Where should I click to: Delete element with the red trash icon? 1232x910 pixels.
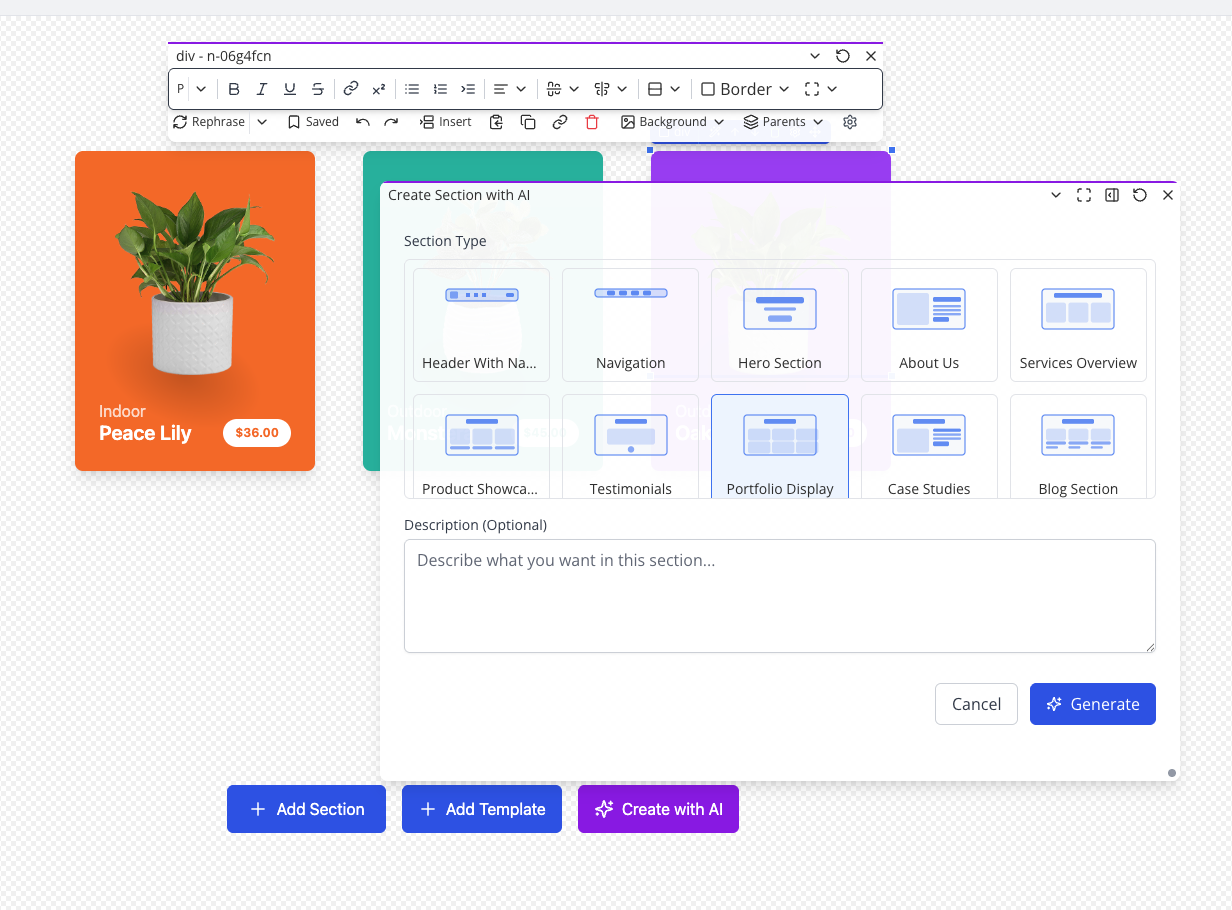pyautogui.click(x=592, y=122)
